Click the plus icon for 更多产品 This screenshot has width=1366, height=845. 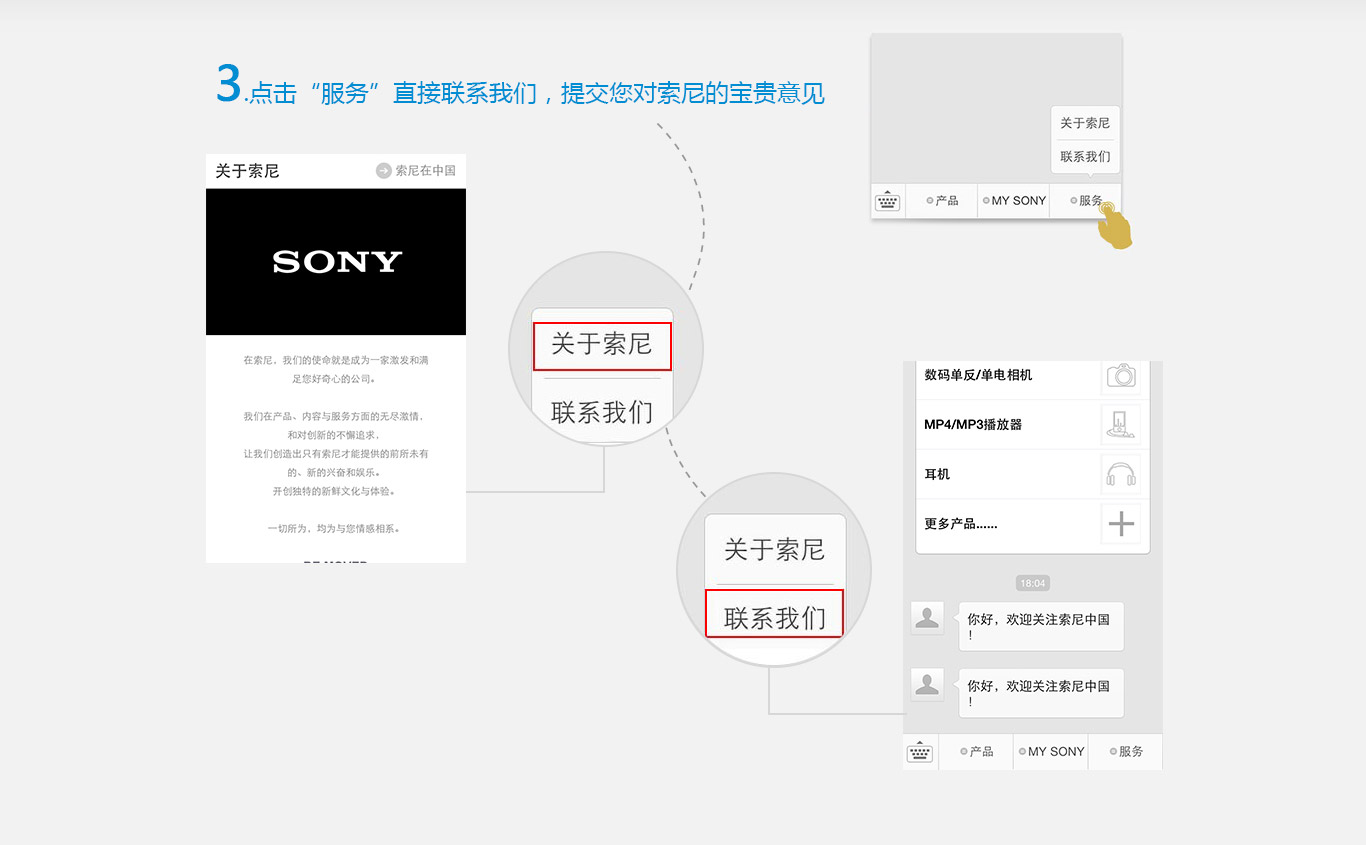(x=1121, y=523)
